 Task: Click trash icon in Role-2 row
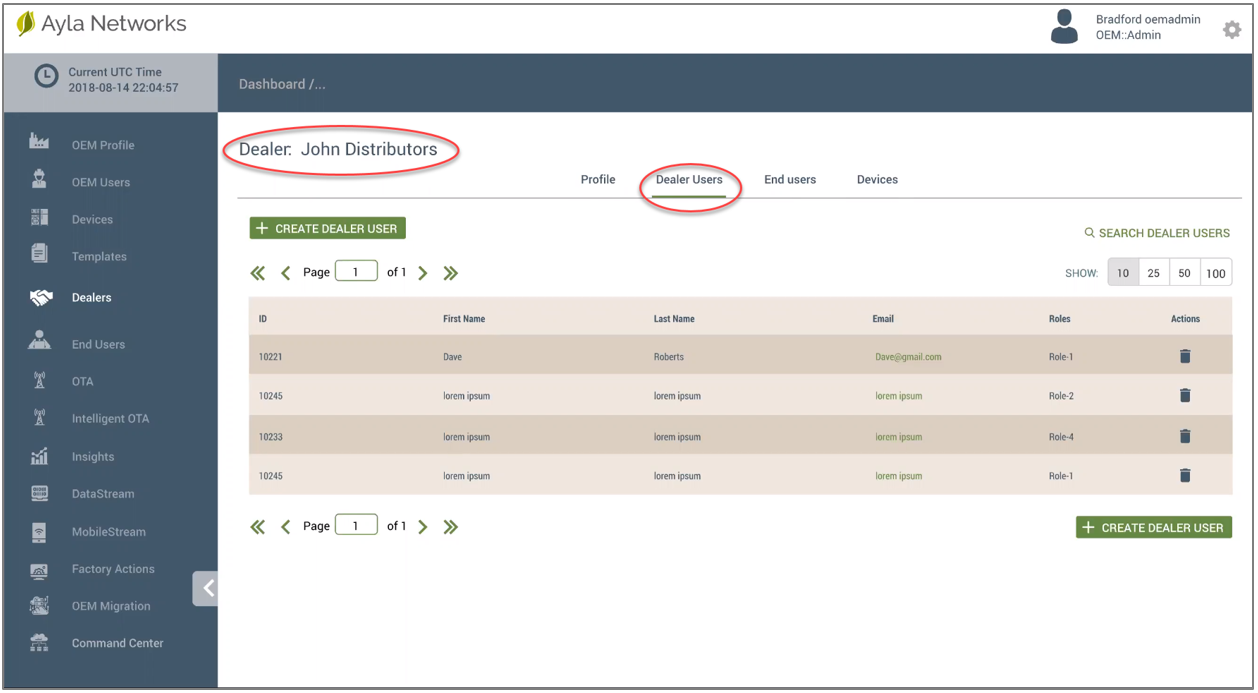(x=1185, y=395)
